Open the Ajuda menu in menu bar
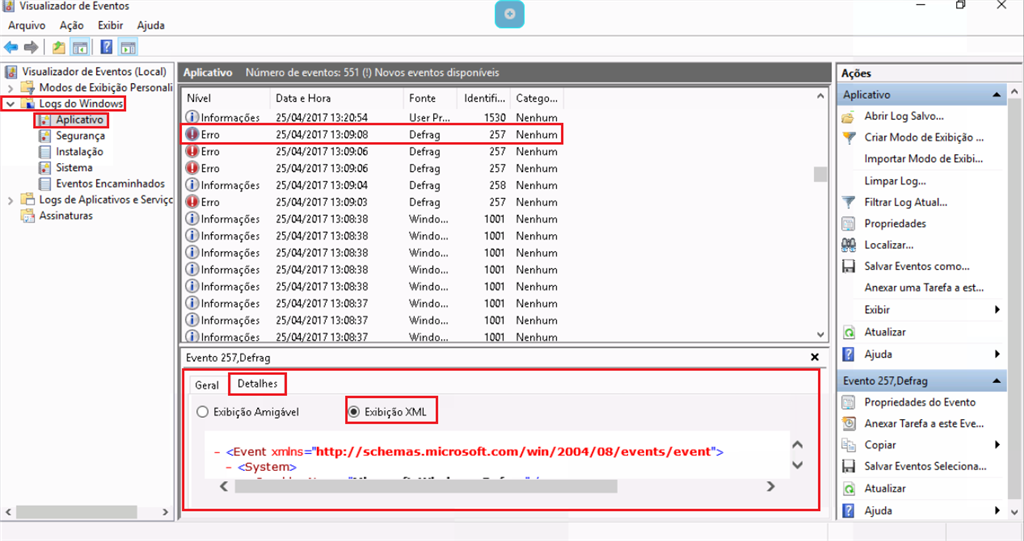This screenshot has width=1024, height=541. 151,25
